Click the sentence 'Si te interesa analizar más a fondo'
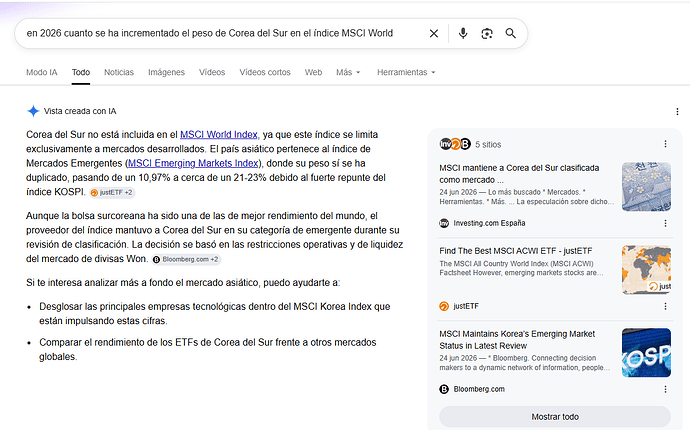Screen dimensions: 690x430 (183, 283)
